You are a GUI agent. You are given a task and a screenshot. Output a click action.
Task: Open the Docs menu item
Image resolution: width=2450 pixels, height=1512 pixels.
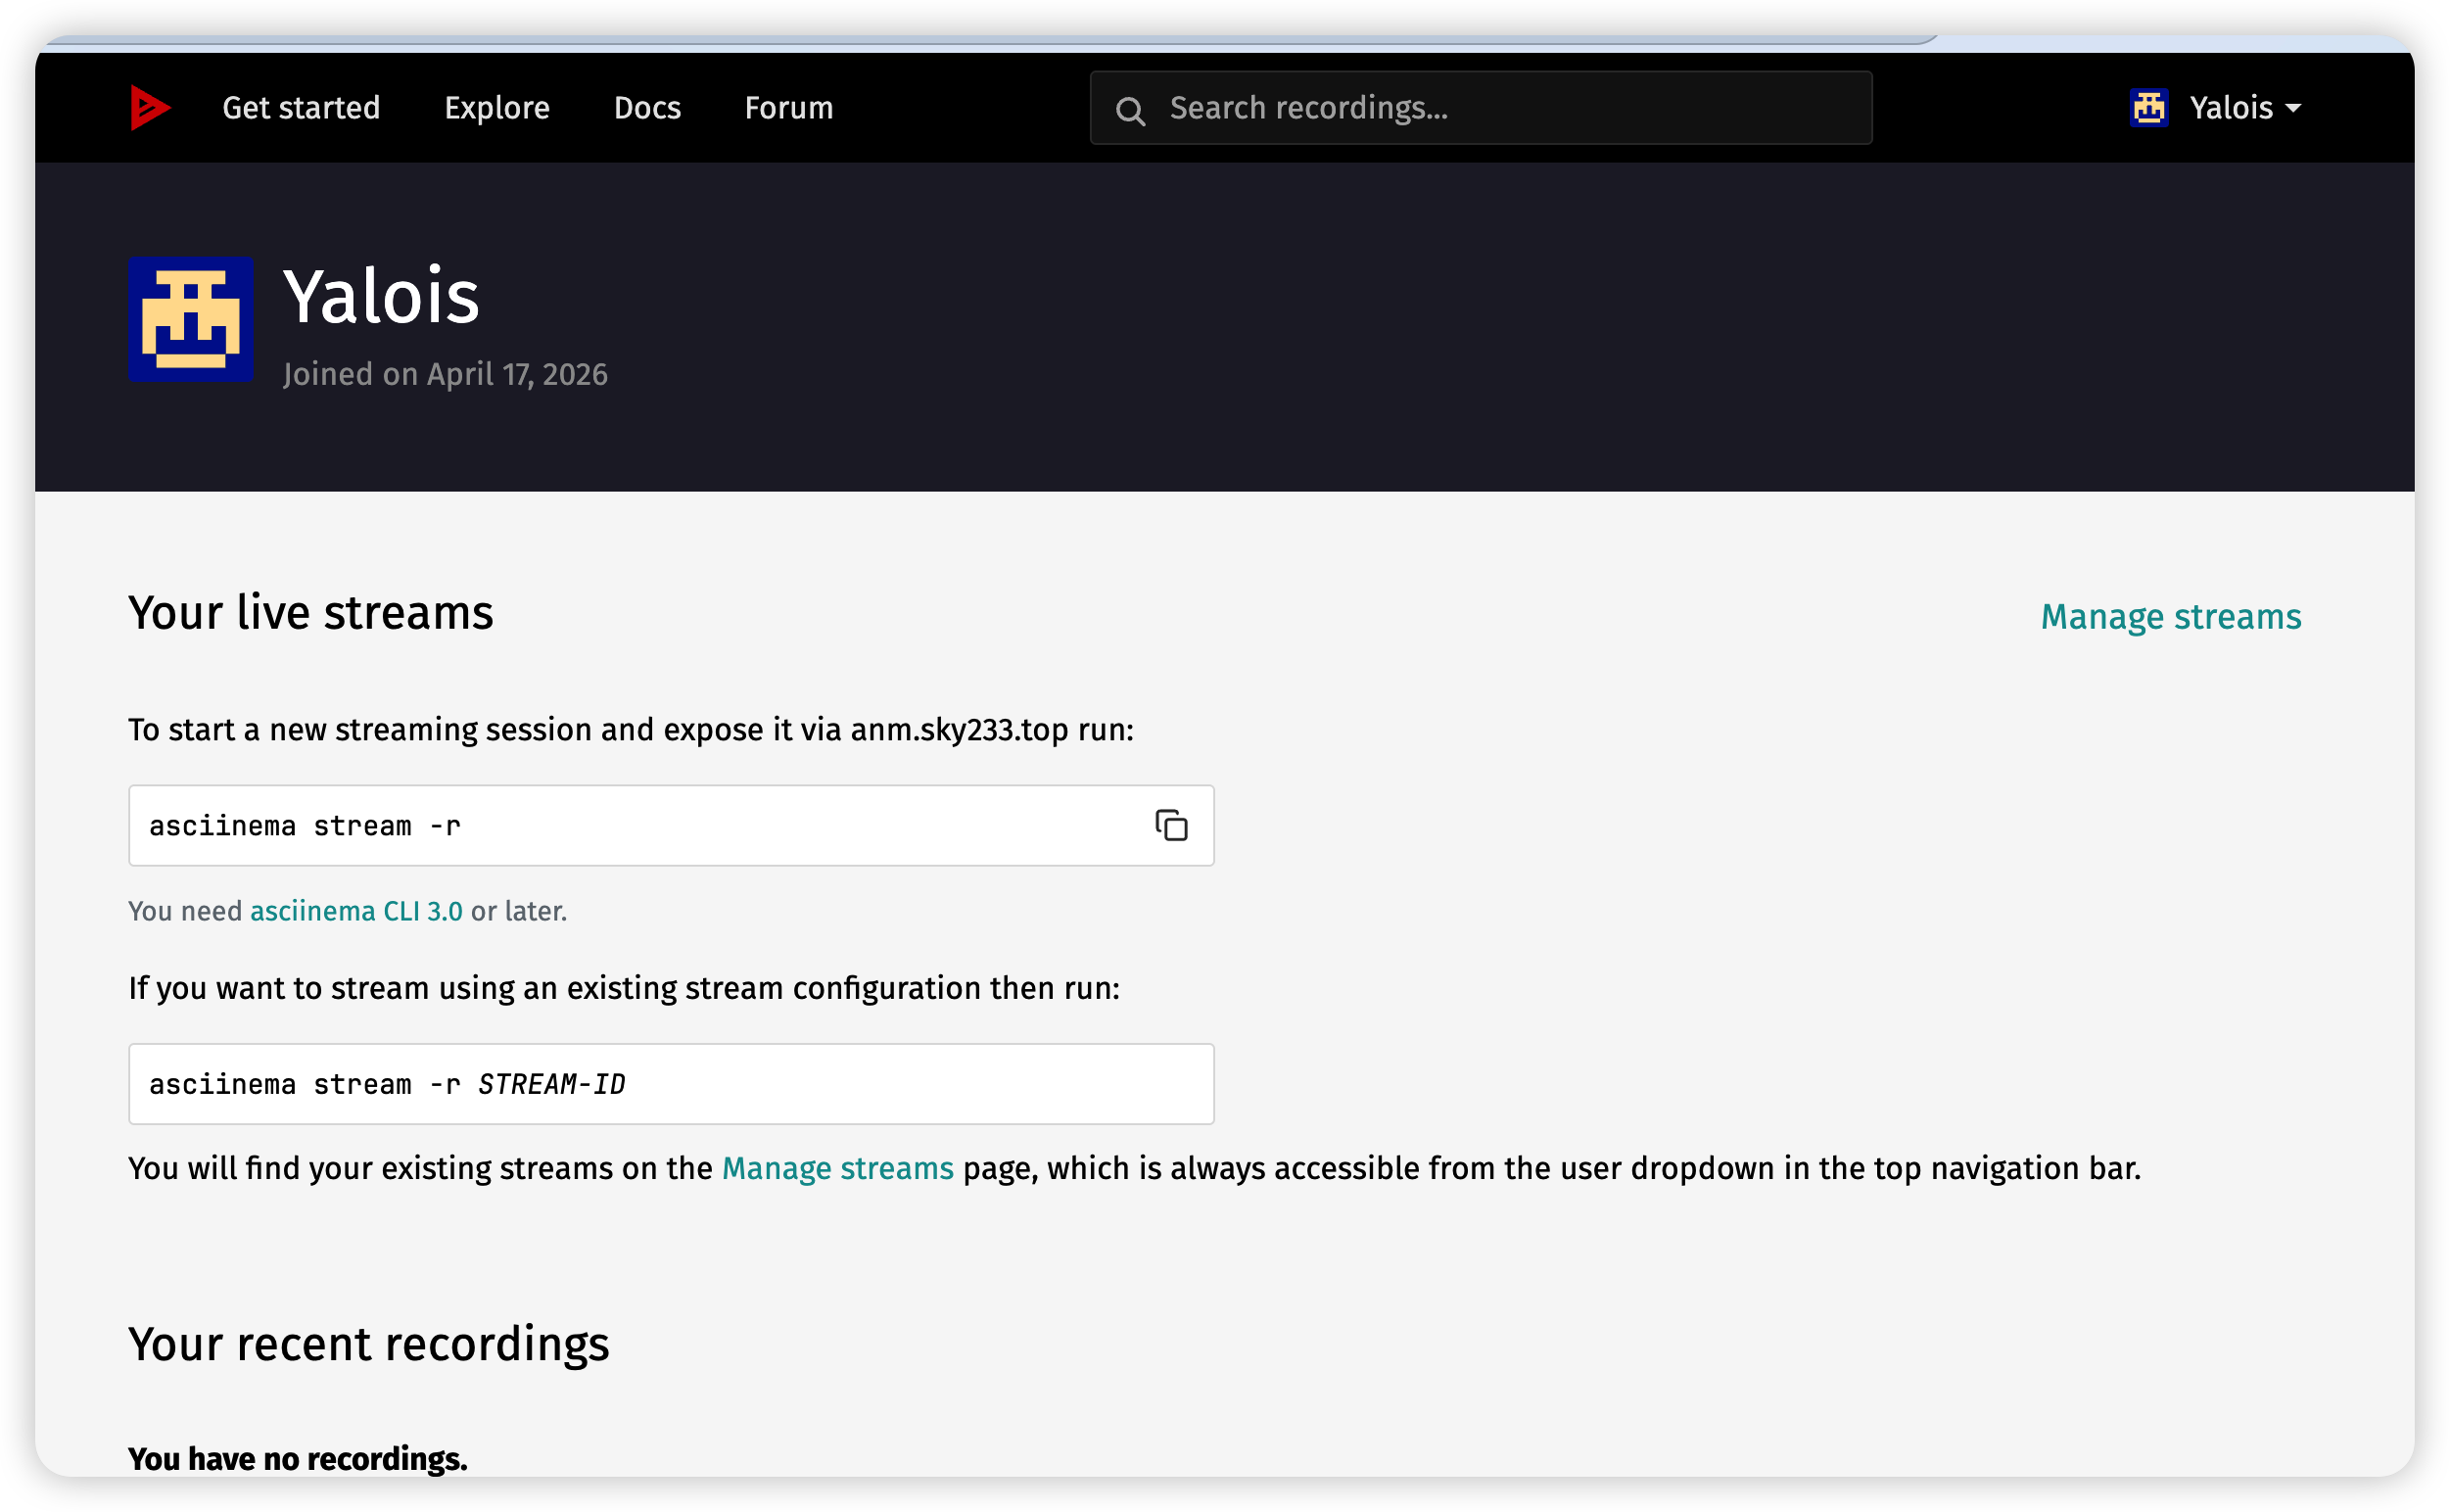click(x=647, y=108)
